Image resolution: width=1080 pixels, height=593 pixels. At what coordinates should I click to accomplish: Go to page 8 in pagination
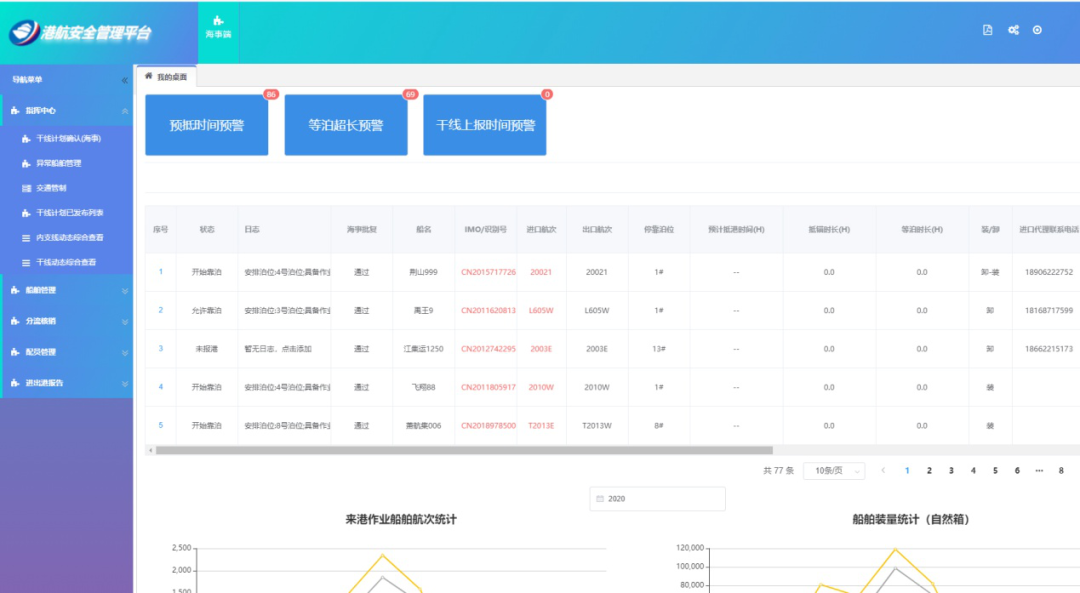(1061, 470)
